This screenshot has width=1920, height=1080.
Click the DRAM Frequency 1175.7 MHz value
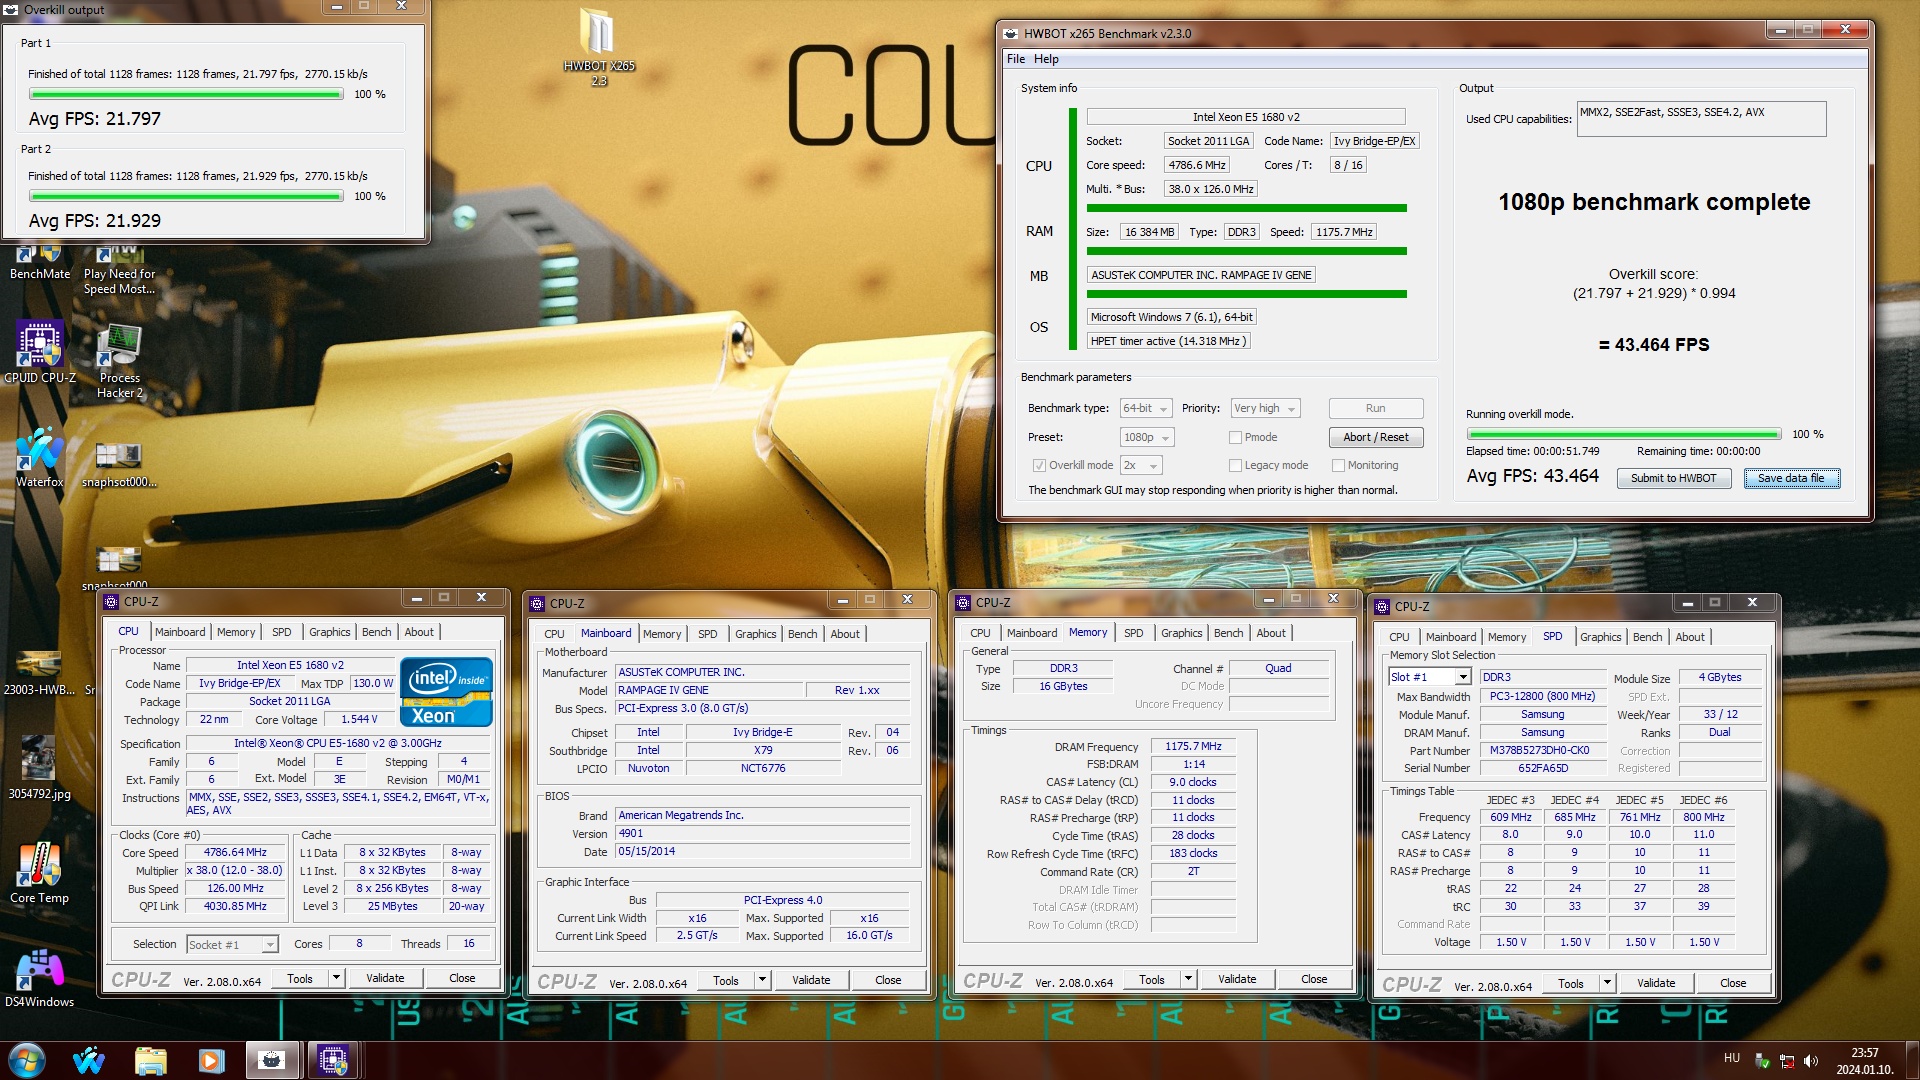[x=1193, y=746]
